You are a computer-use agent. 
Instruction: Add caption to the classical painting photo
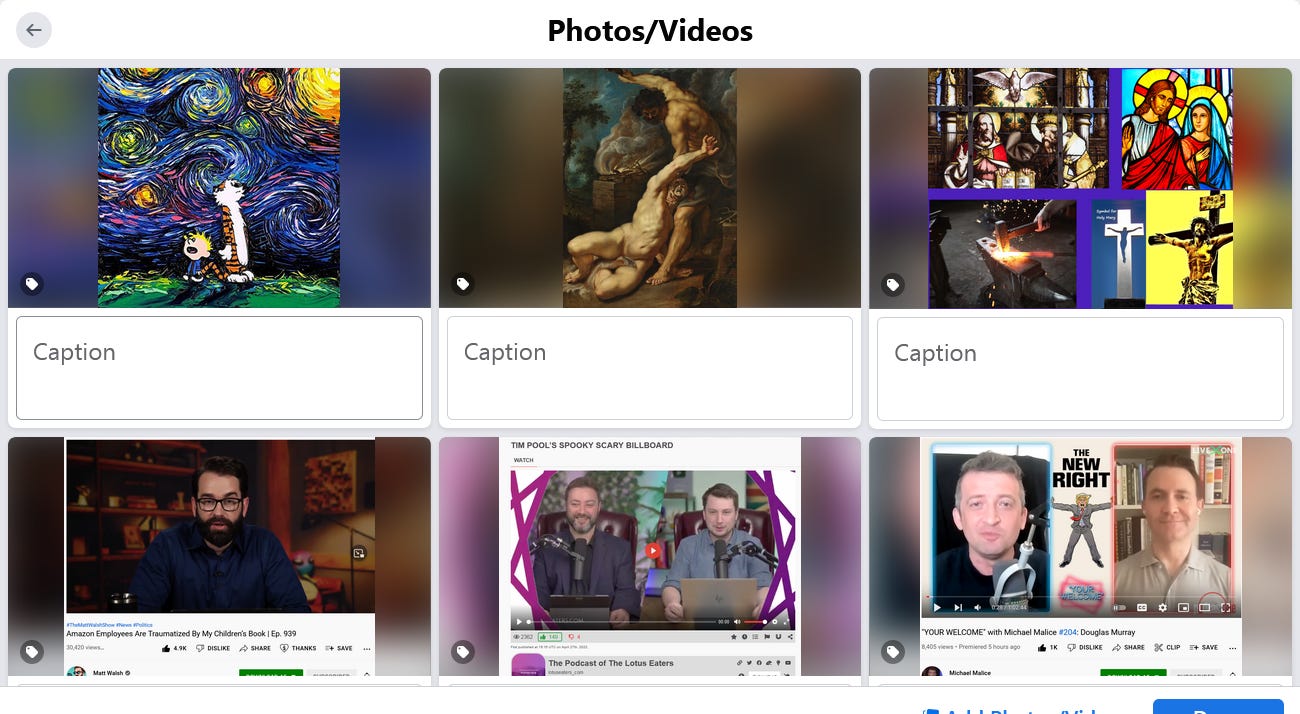pyautogui.click(x=650, y=368)
